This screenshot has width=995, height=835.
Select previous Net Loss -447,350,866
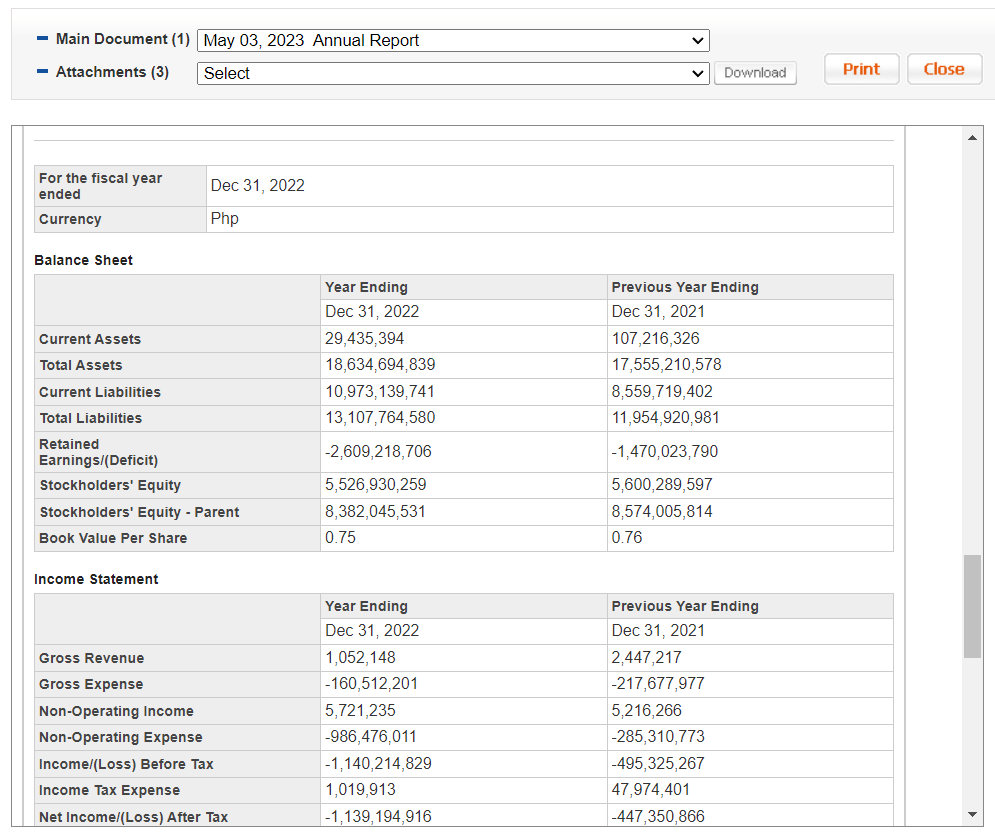[658, 817]
